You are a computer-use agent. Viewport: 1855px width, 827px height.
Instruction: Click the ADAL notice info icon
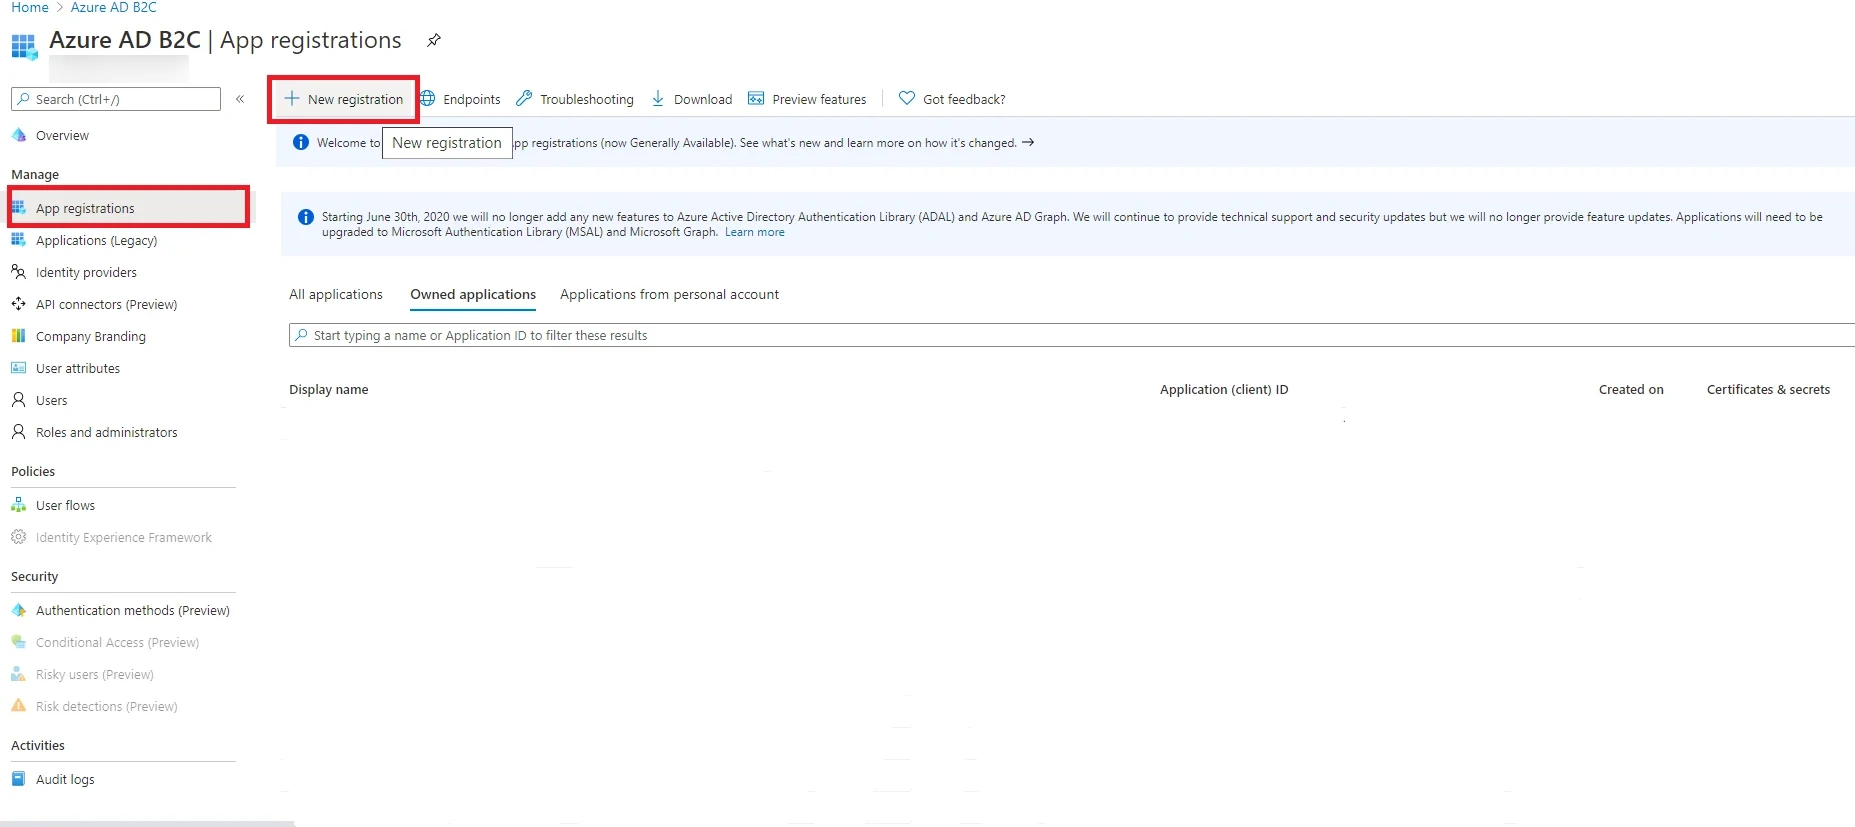point(306,217)
